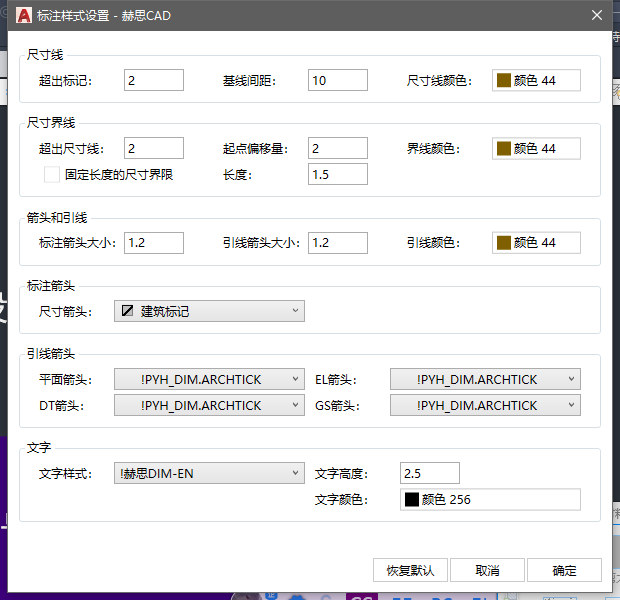Open the 尺寸线颜色 color picker
Screen dimensions: 620x600
coord(536,80)
